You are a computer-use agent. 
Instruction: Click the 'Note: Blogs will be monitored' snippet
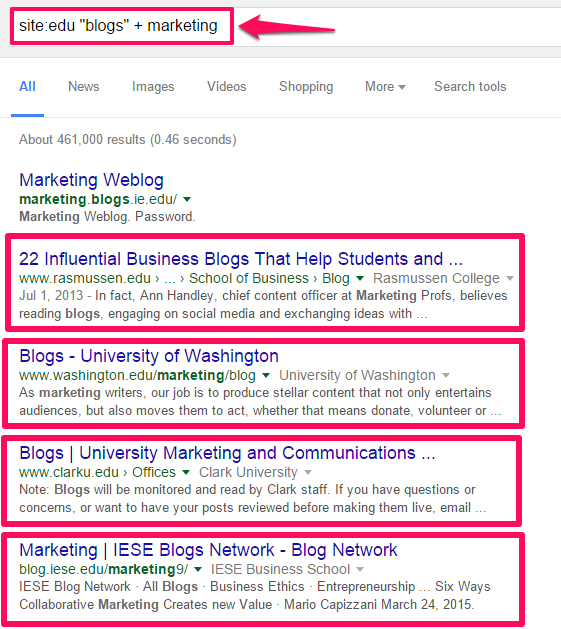point(253,499)
